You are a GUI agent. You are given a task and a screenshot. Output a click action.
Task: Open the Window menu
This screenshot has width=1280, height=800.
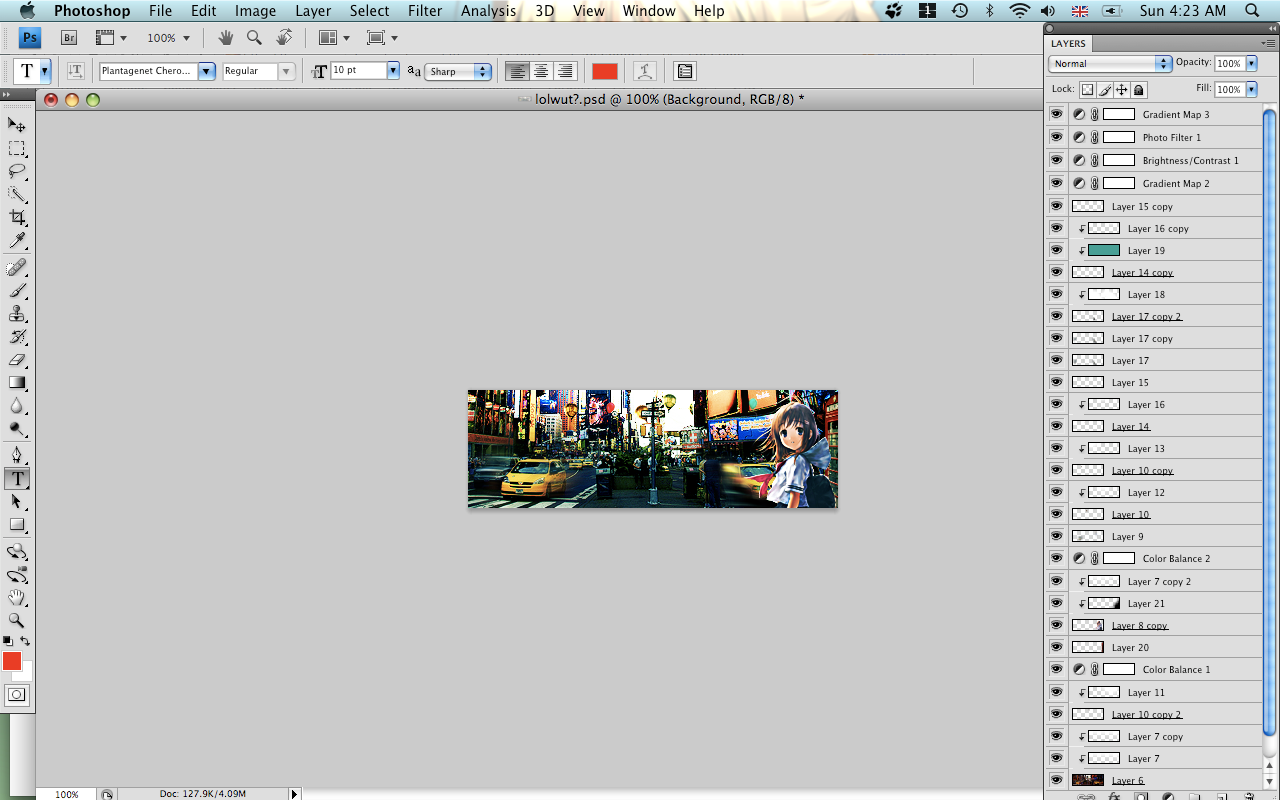tap(648, 11)
